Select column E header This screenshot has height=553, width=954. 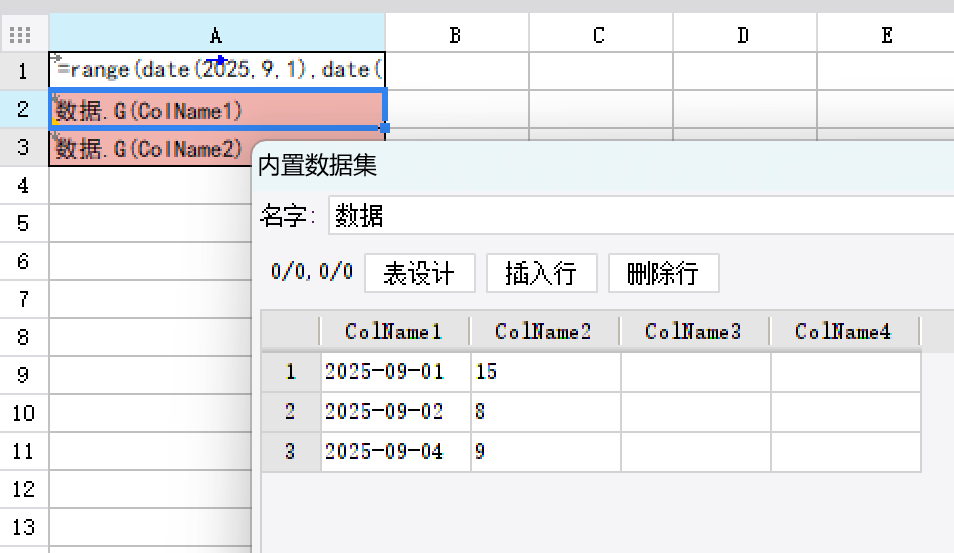(886, 35)
